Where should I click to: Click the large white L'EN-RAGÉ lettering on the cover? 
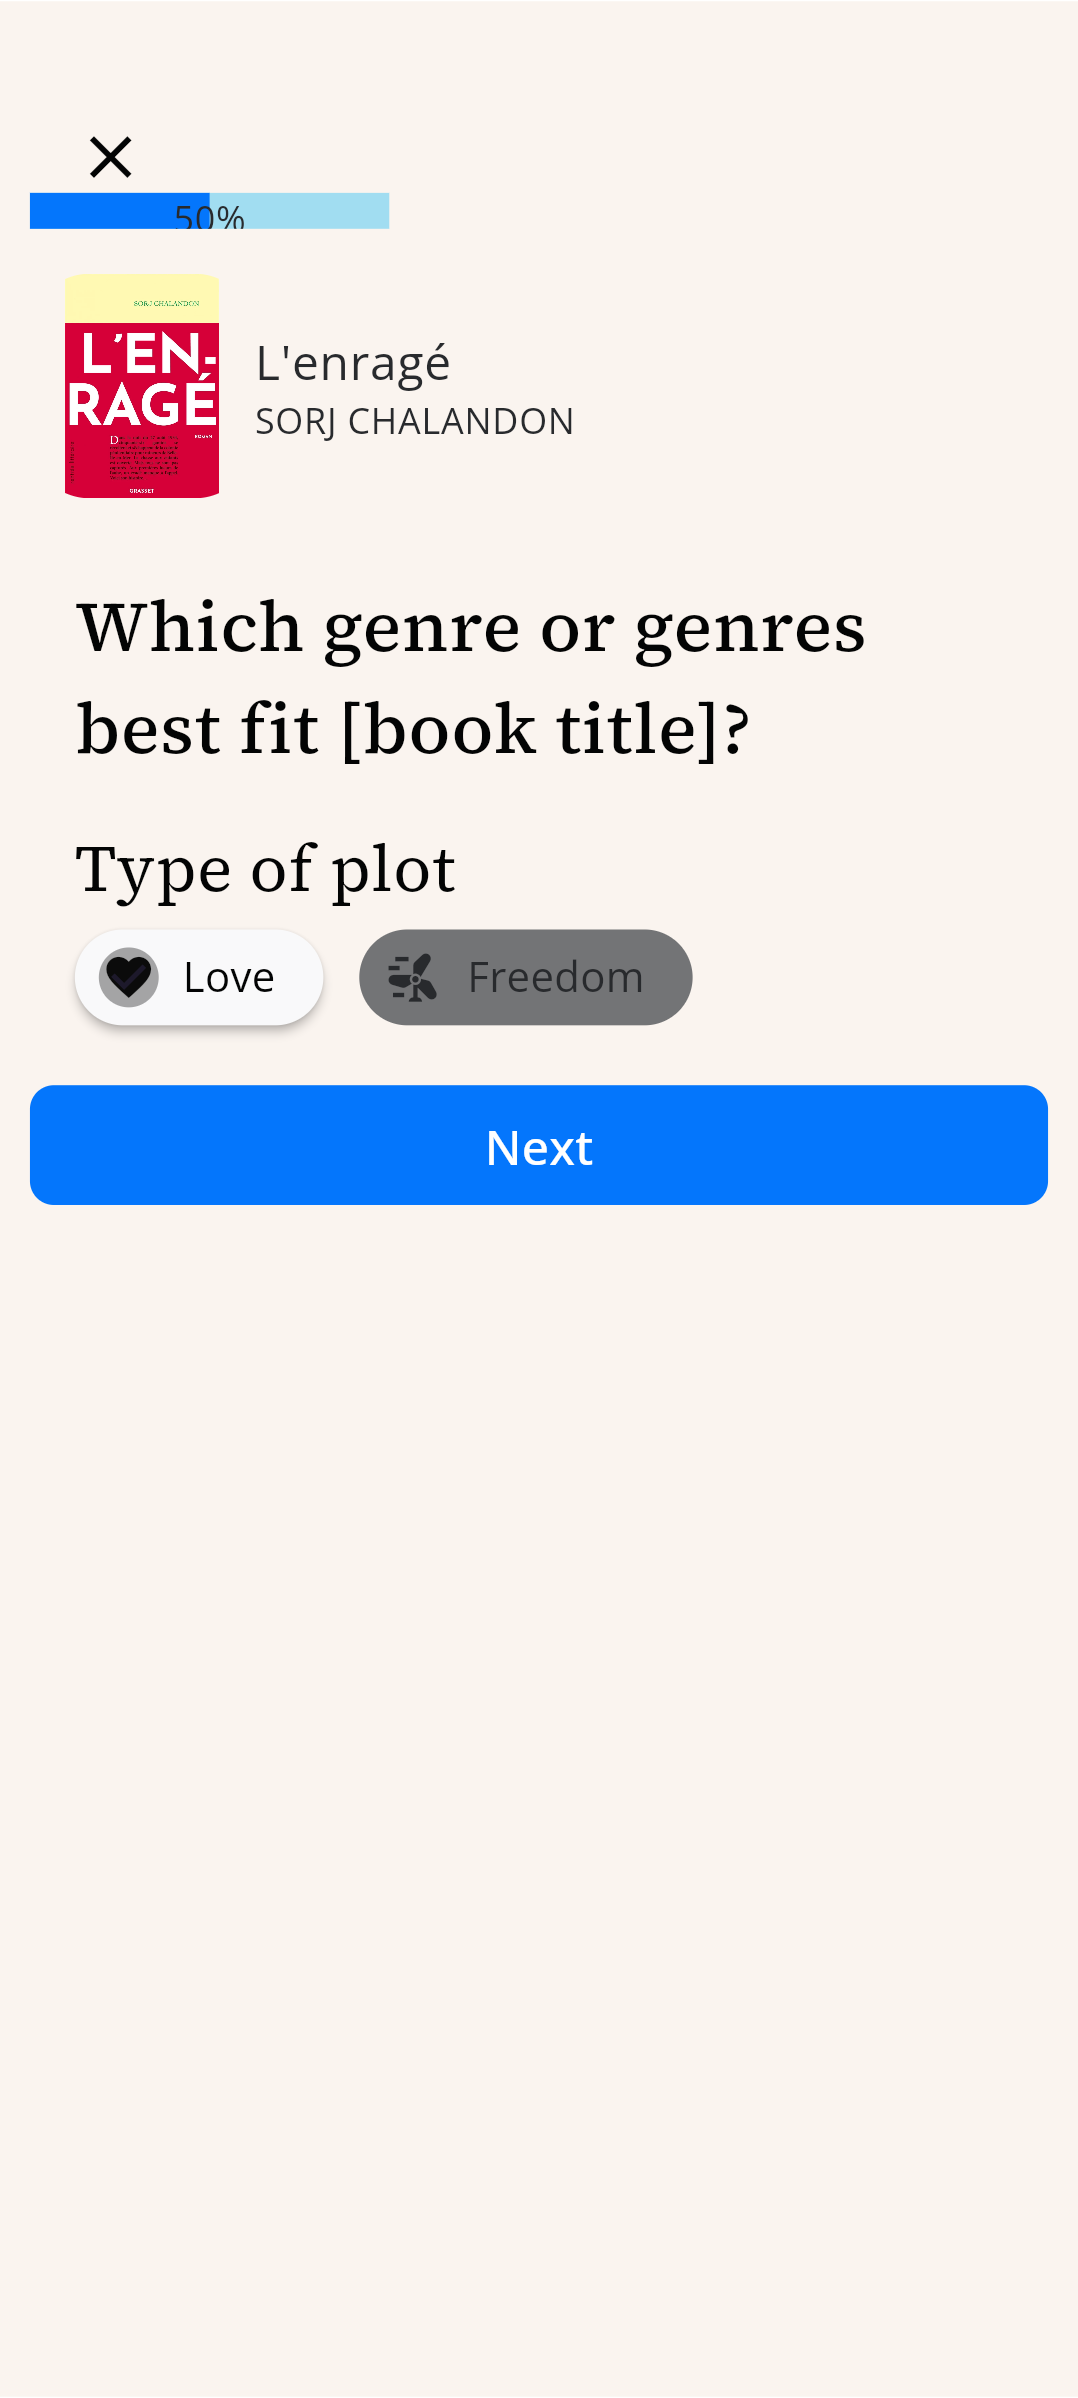(x=142, y=380)
